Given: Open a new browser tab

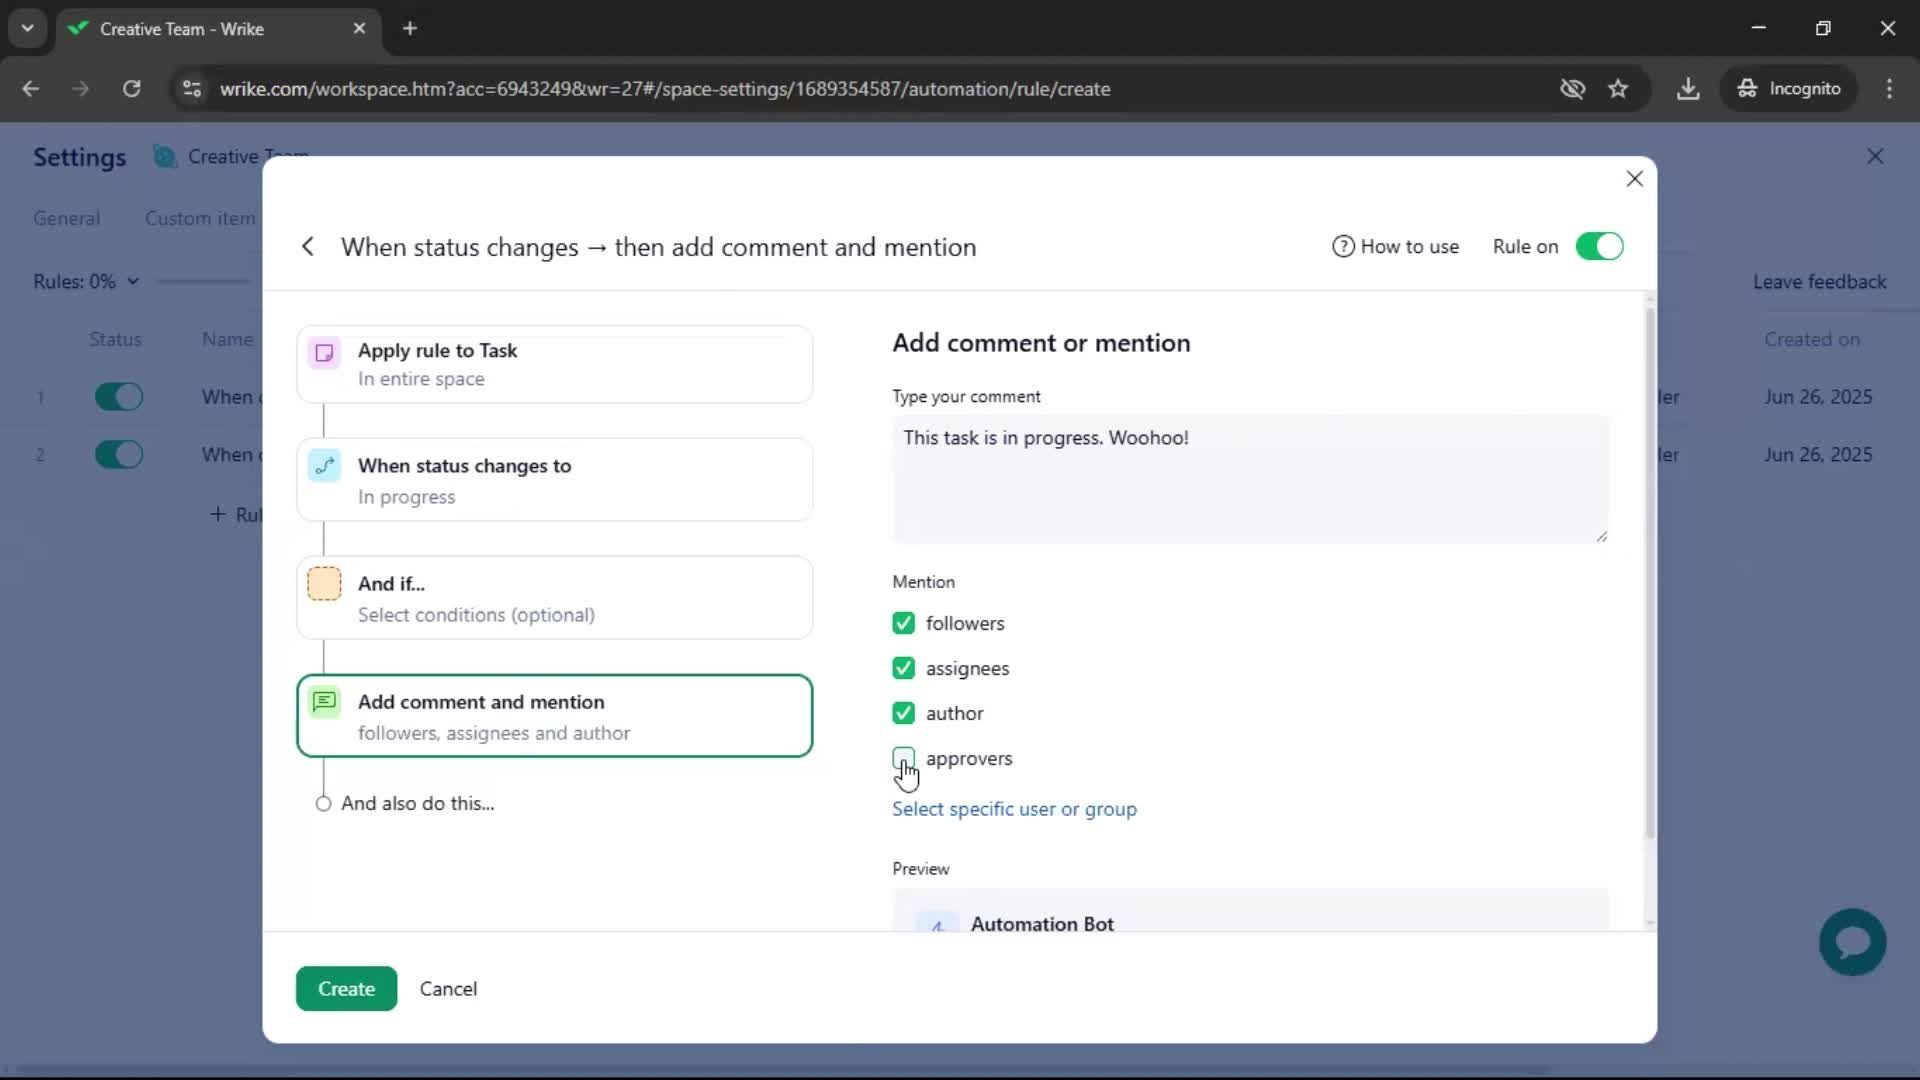Looking at the screenshot, I should (409, 29).
